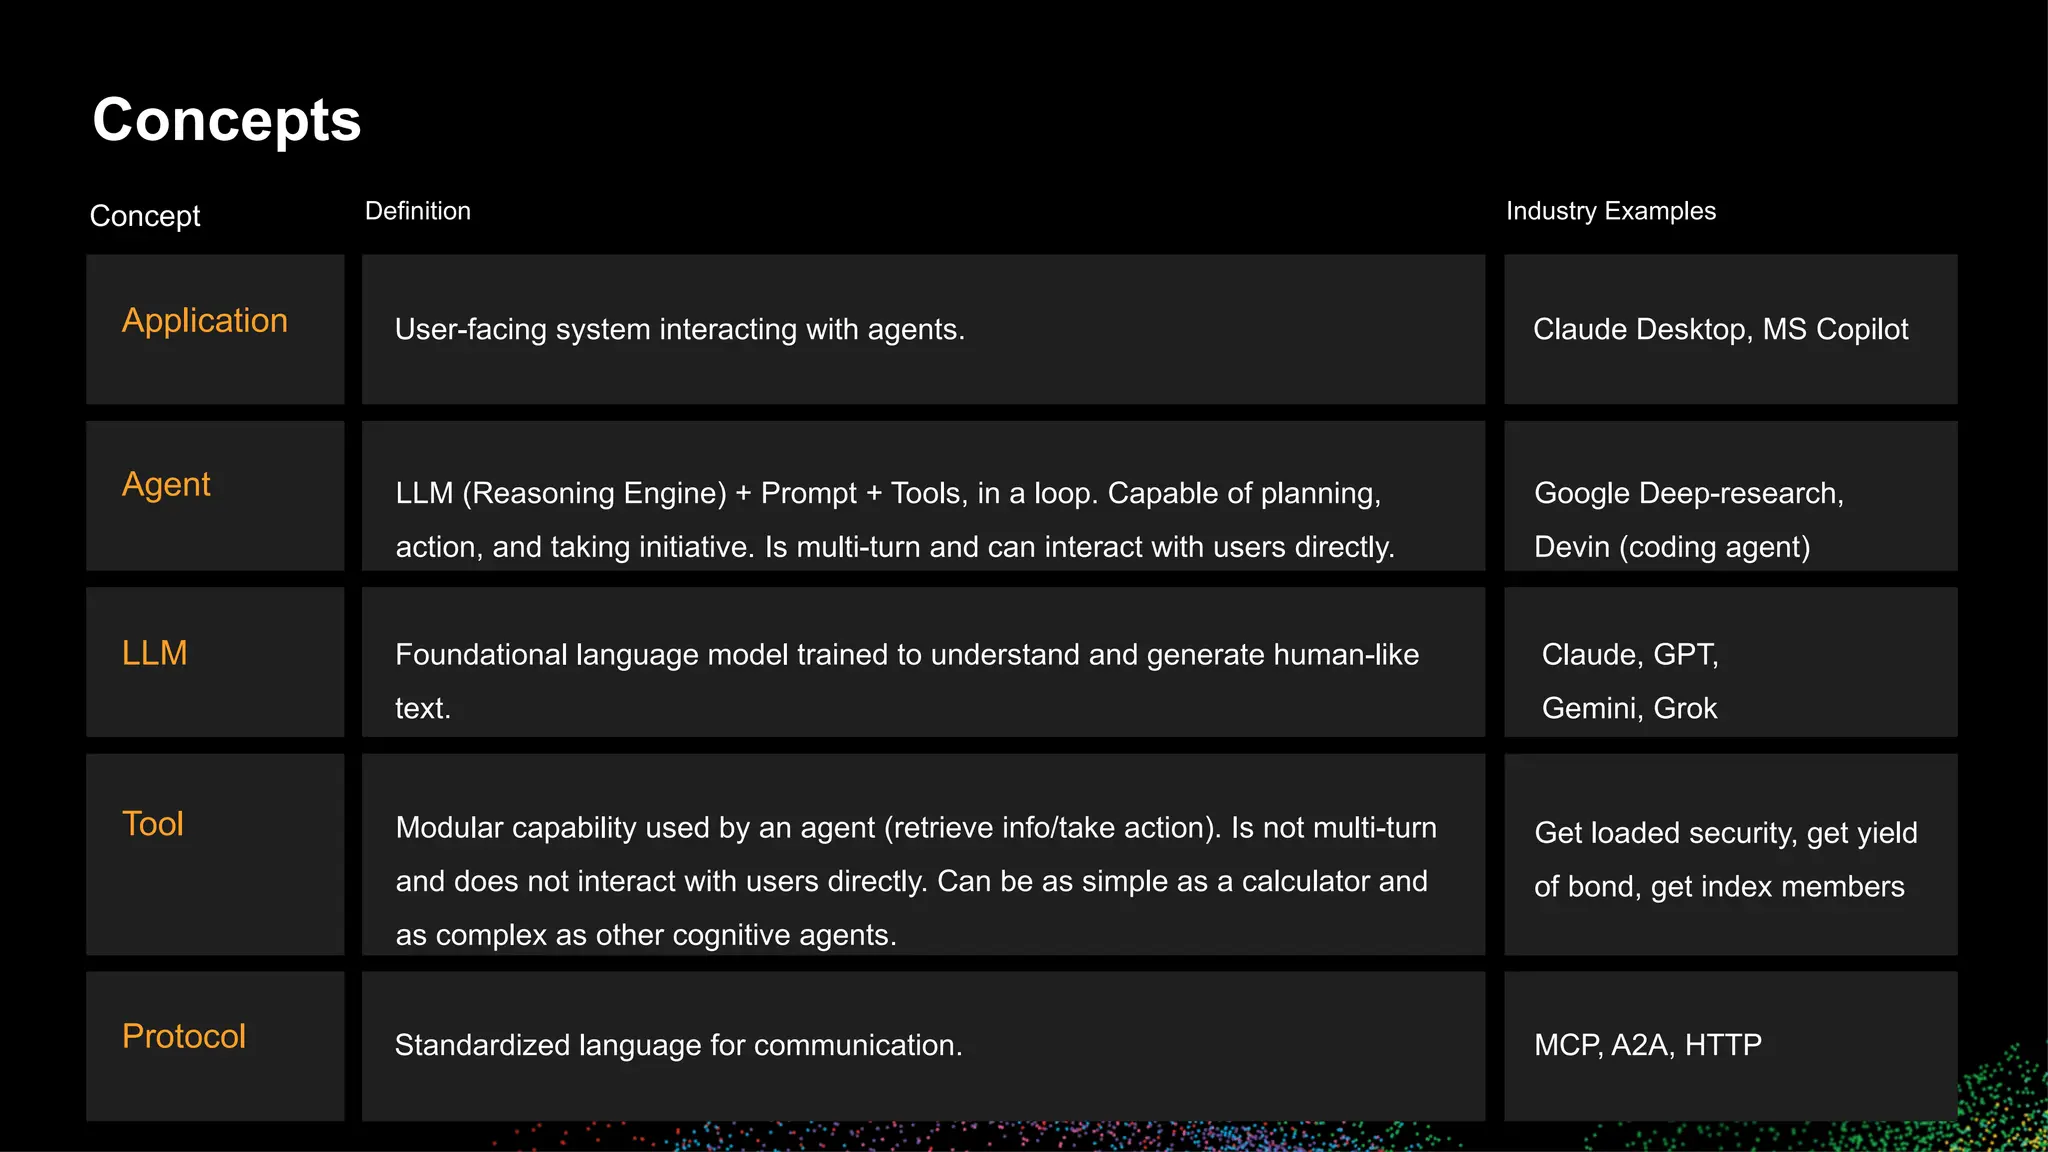The image size is (2048, 1152).
Task: Click the orange "Agent" concept label
Action: pyautogui.click(x=166, y=484)
